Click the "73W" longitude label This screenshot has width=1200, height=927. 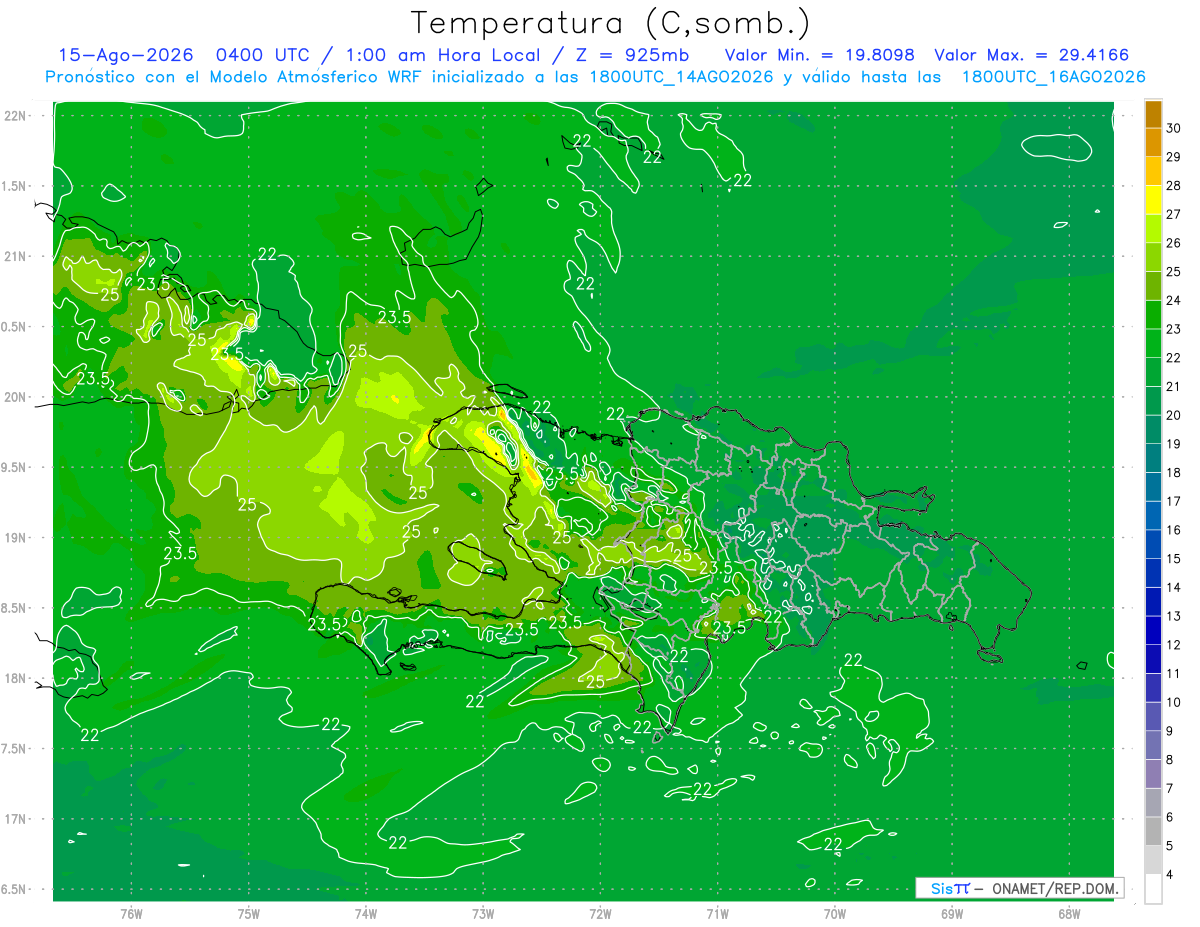point(482,914)
